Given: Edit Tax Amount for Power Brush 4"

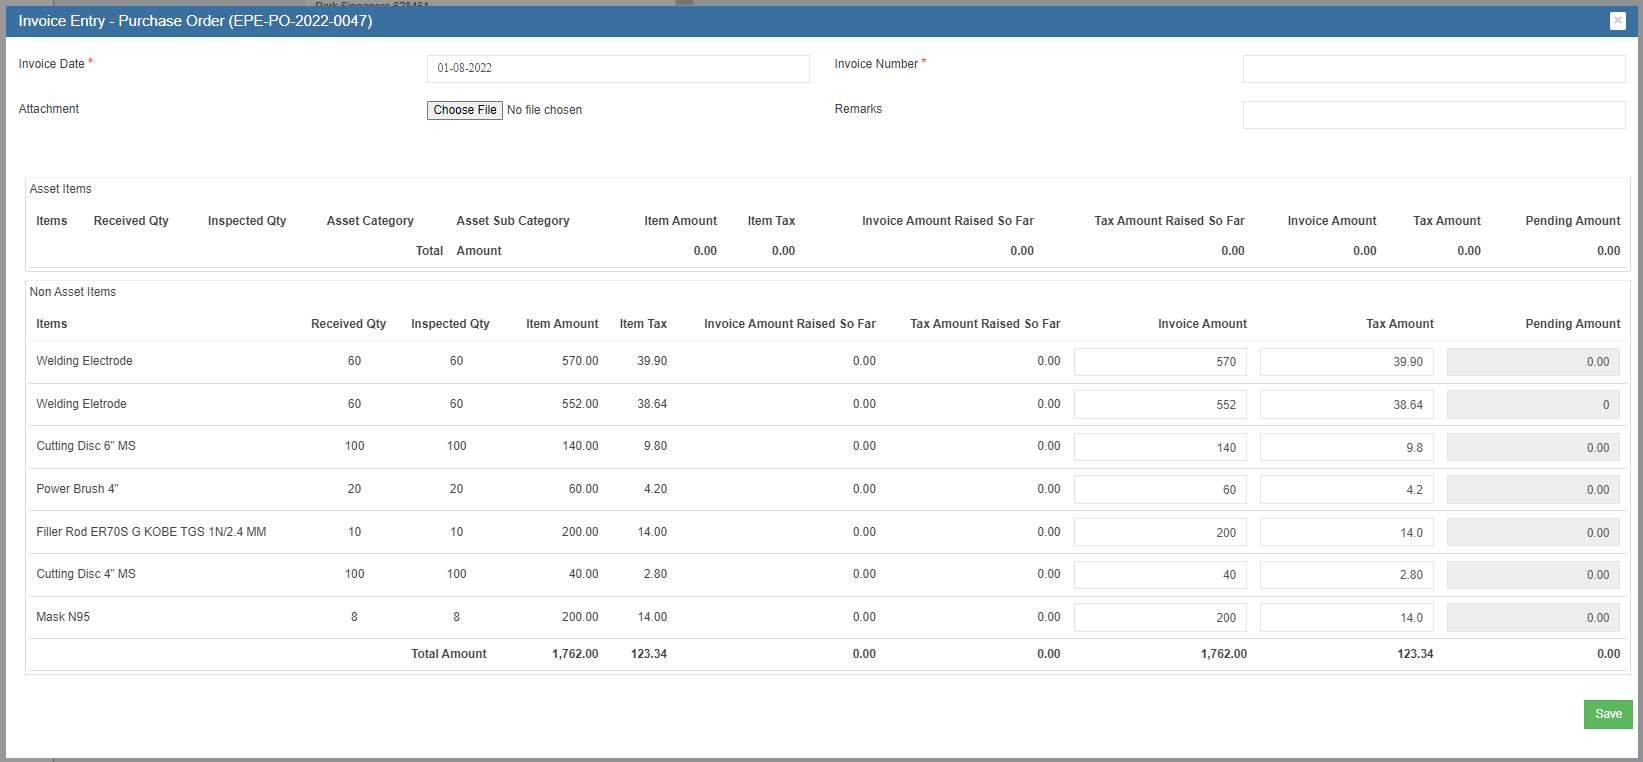Looking at the screenshot, I should click(1346, 490).
